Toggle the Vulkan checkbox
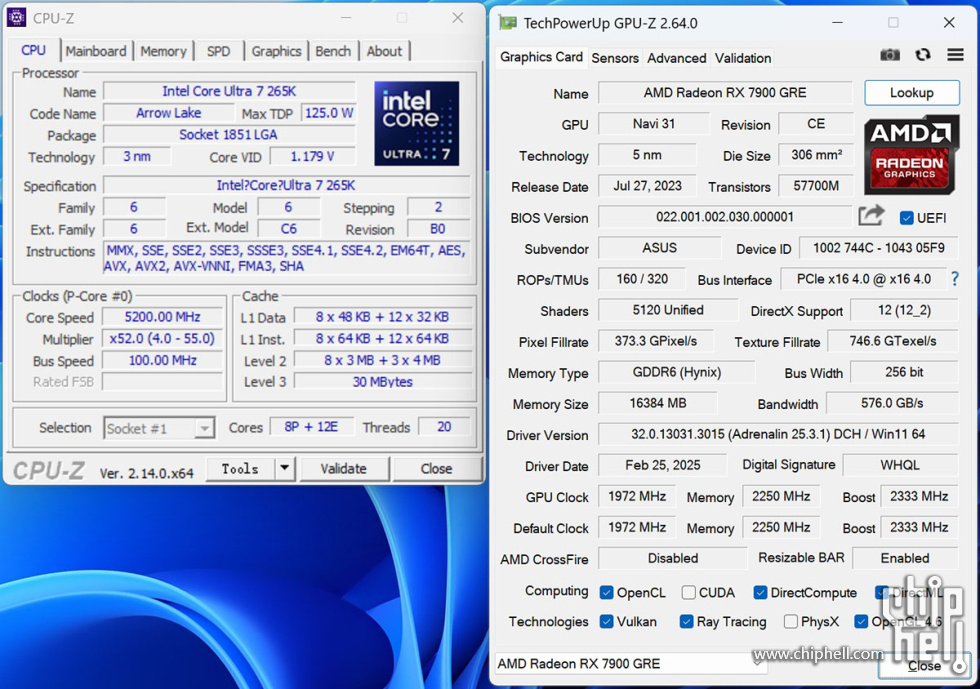Image resolution: width=980 pixels, height=689 pixels. (606, 621)
